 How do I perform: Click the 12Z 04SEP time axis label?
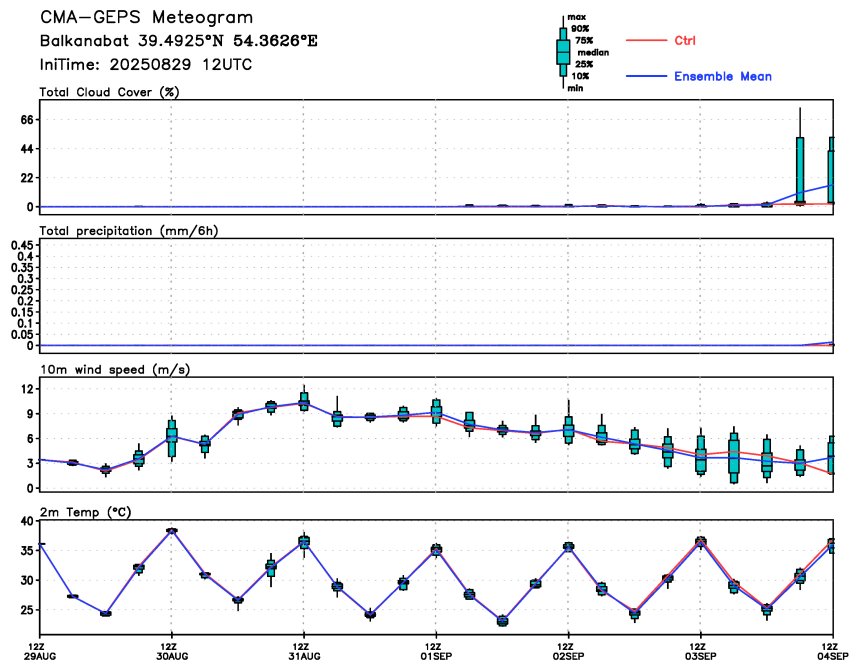coord(833,651)
